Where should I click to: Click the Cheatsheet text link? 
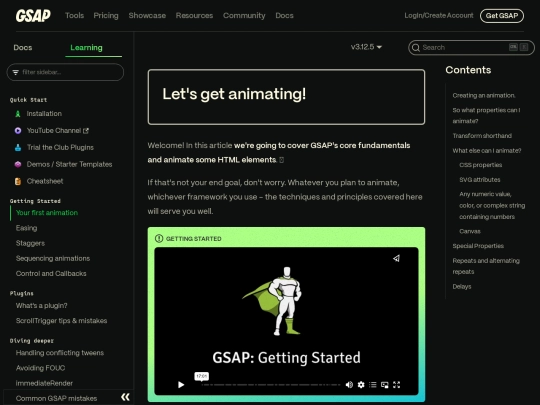coord(45,181)
